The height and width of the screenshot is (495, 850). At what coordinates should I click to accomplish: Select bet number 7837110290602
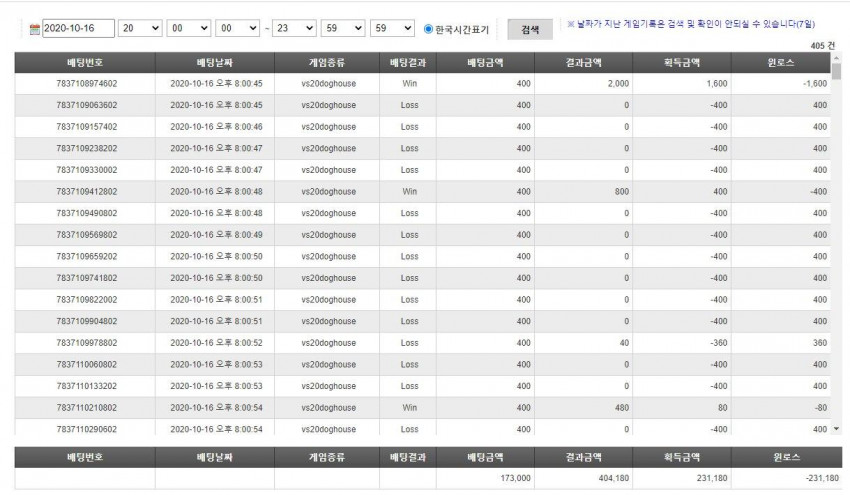coord(87,429)
